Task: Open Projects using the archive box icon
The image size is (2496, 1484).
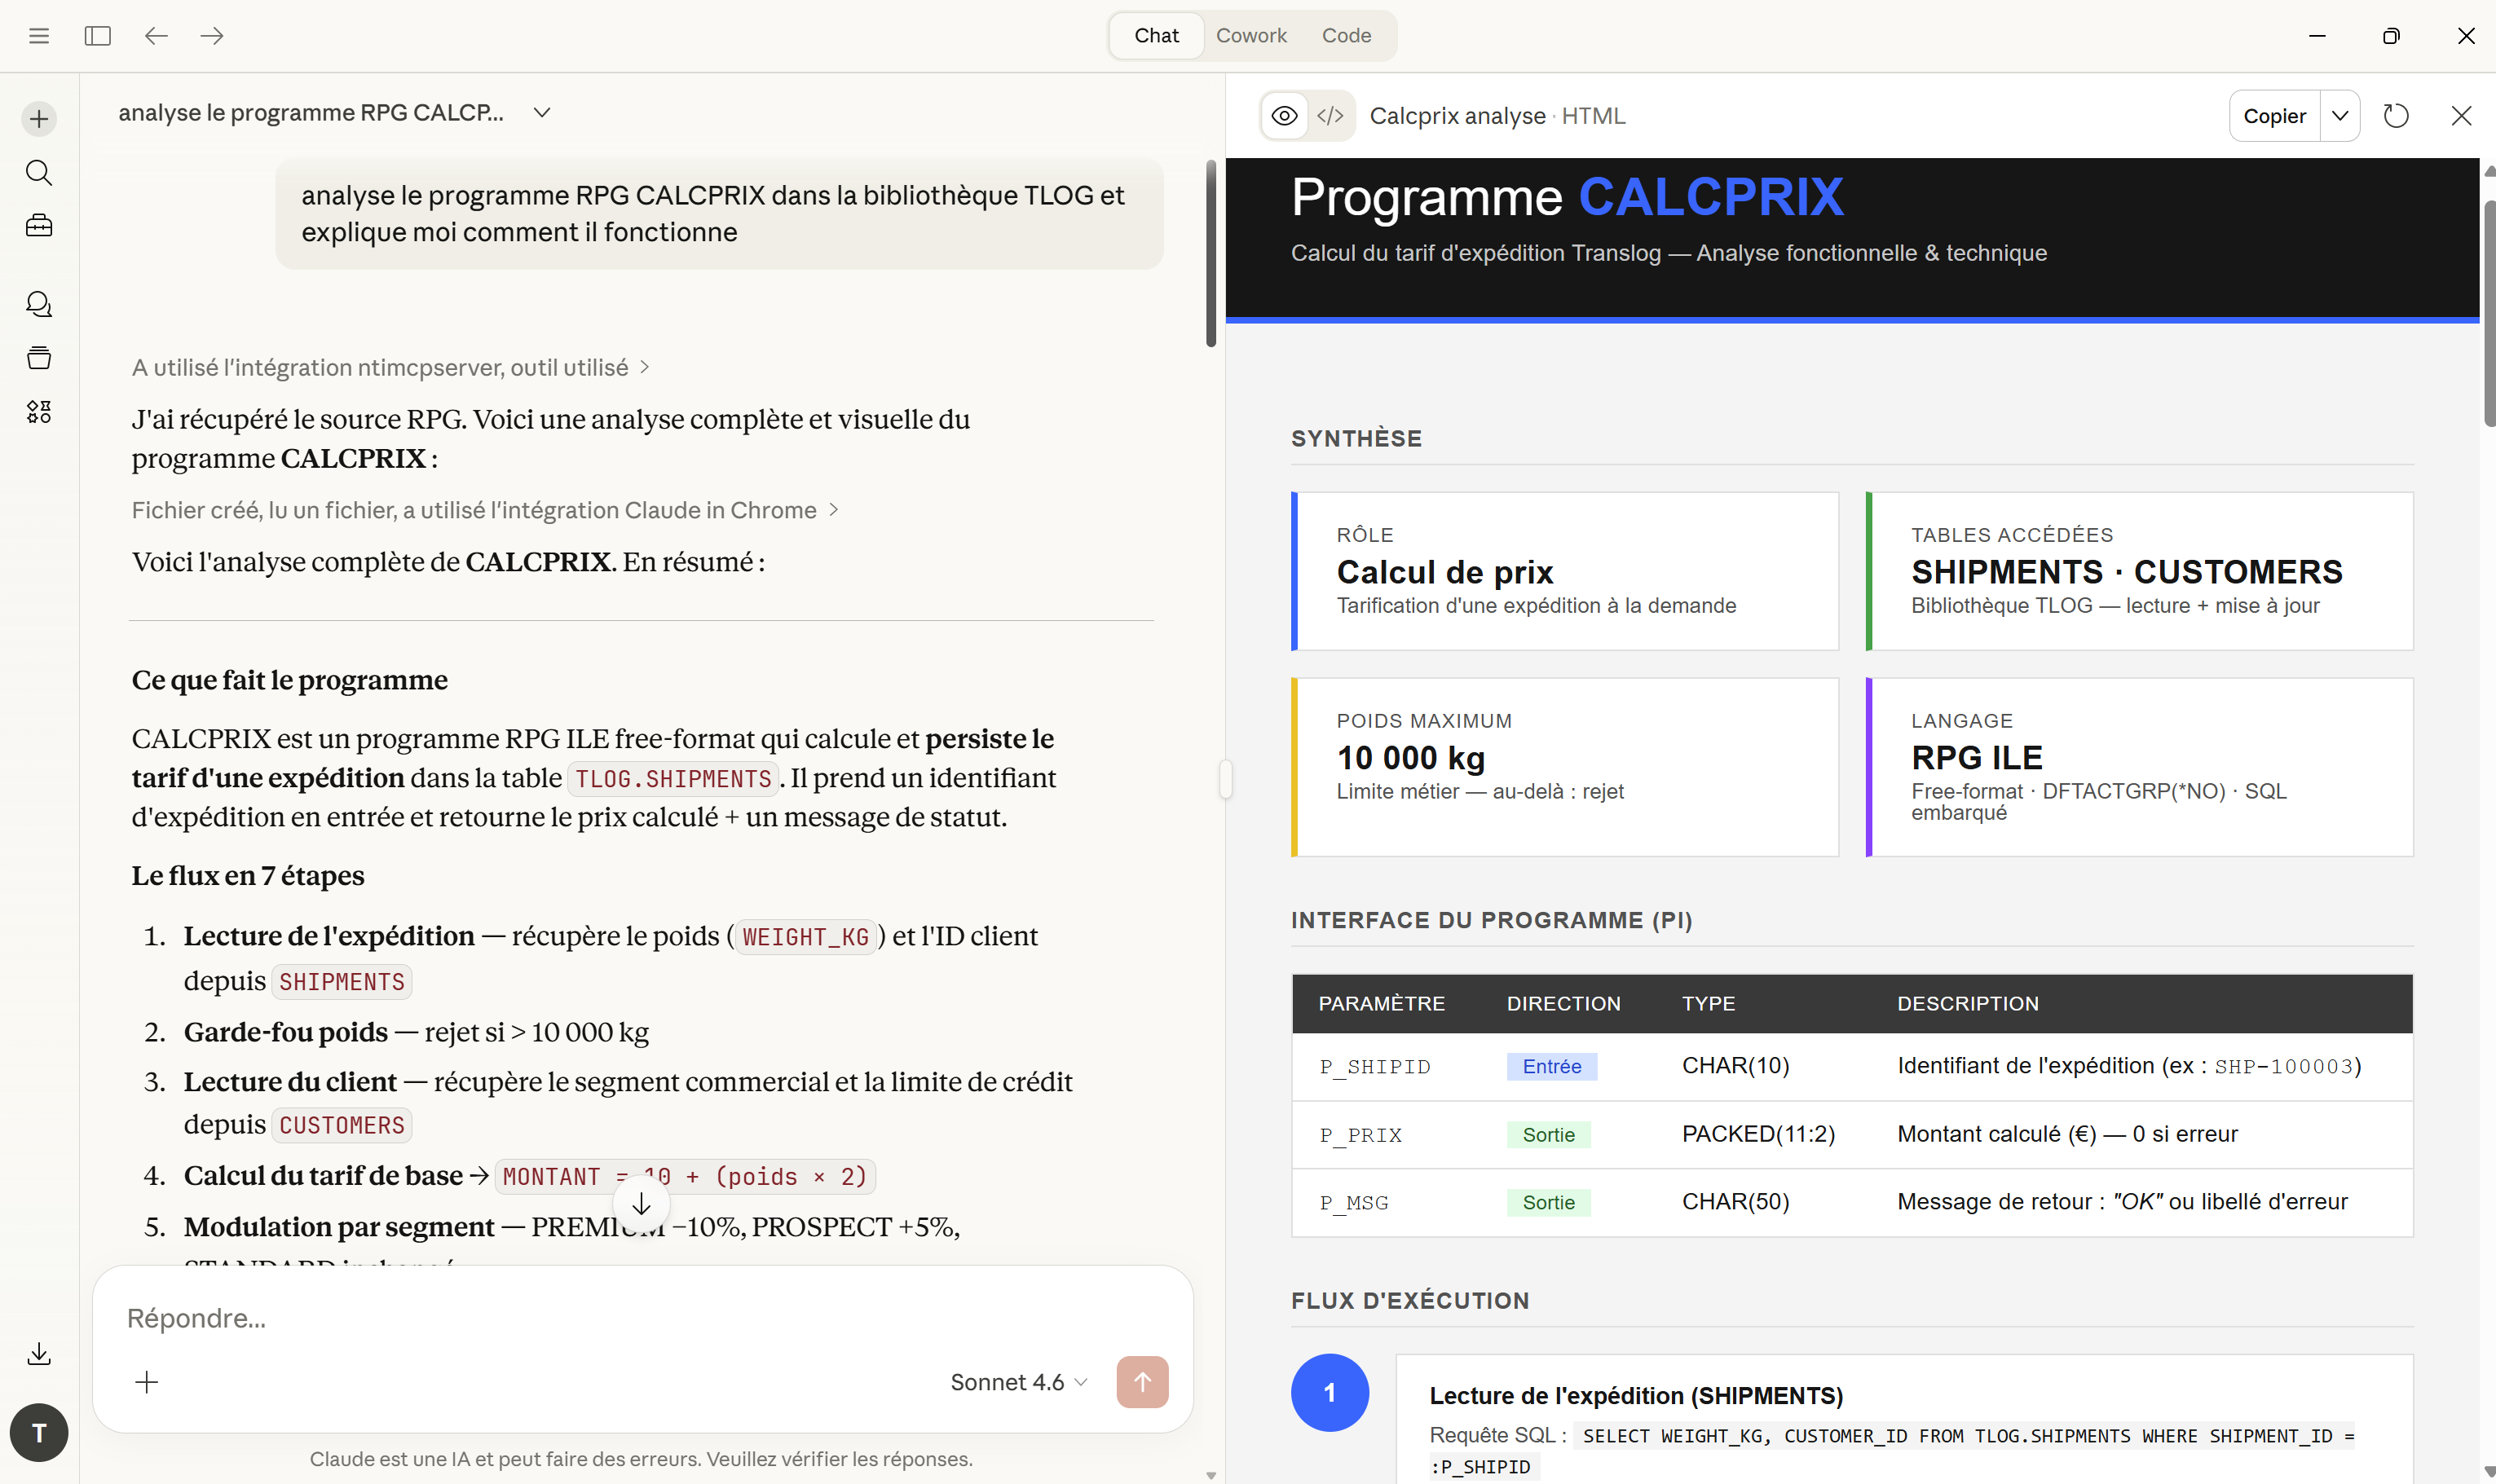Action: click(38, 358)
